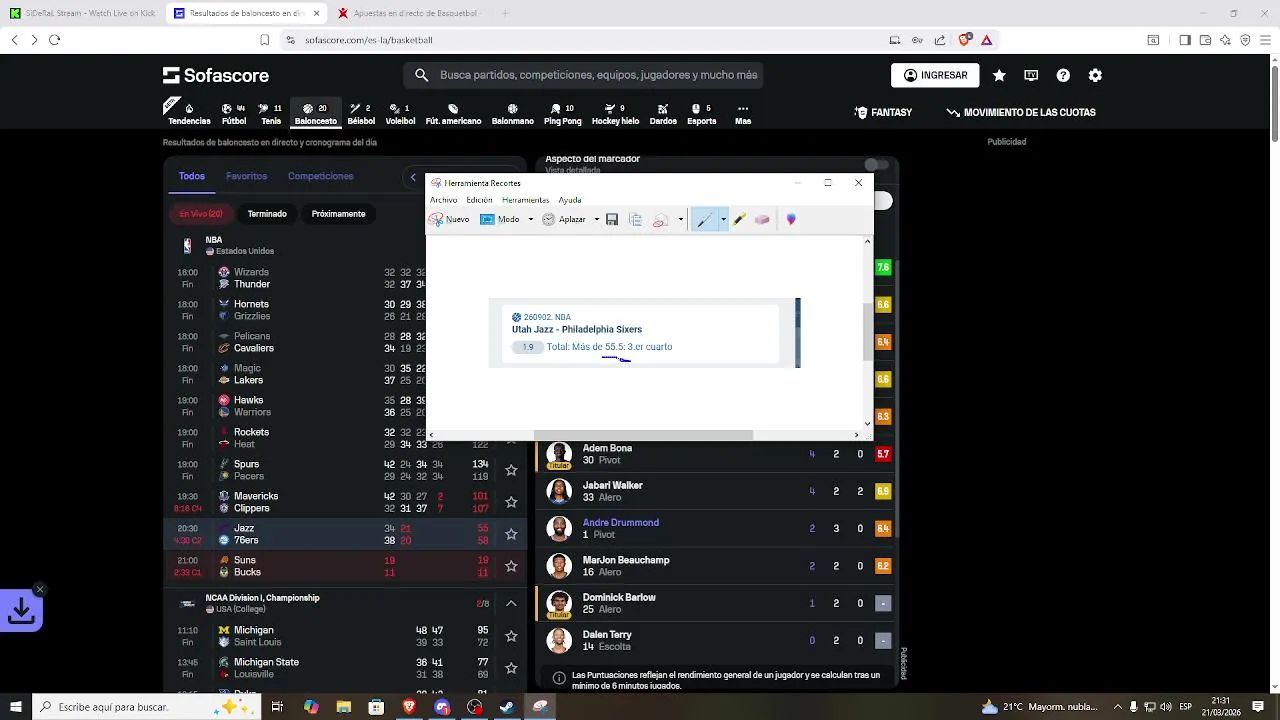Viewport: 1280px width, 720px height.
Task: Open the Esports category
Action: [701, 114]
